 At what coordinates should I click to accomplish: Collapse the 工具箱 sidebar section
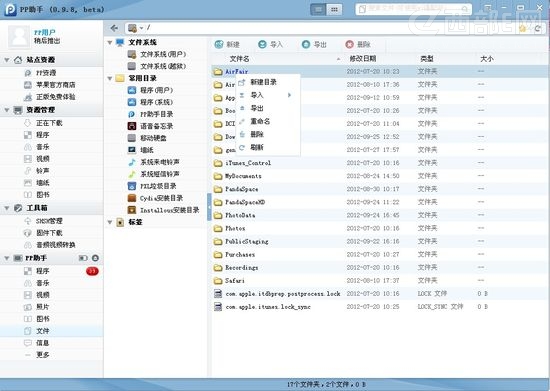7,208
